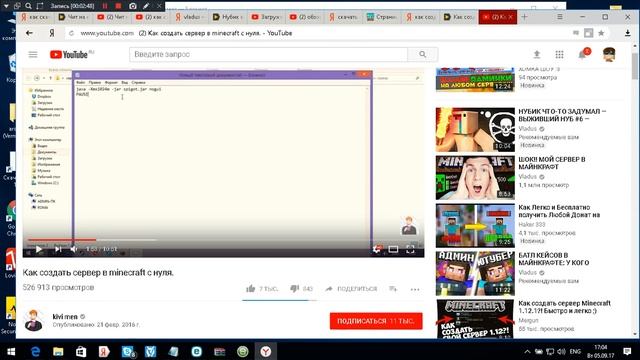640x360 pixels.
Task: Open the YouTube apps grid icon
Action: pyautogui.click(x=560, y=54)
